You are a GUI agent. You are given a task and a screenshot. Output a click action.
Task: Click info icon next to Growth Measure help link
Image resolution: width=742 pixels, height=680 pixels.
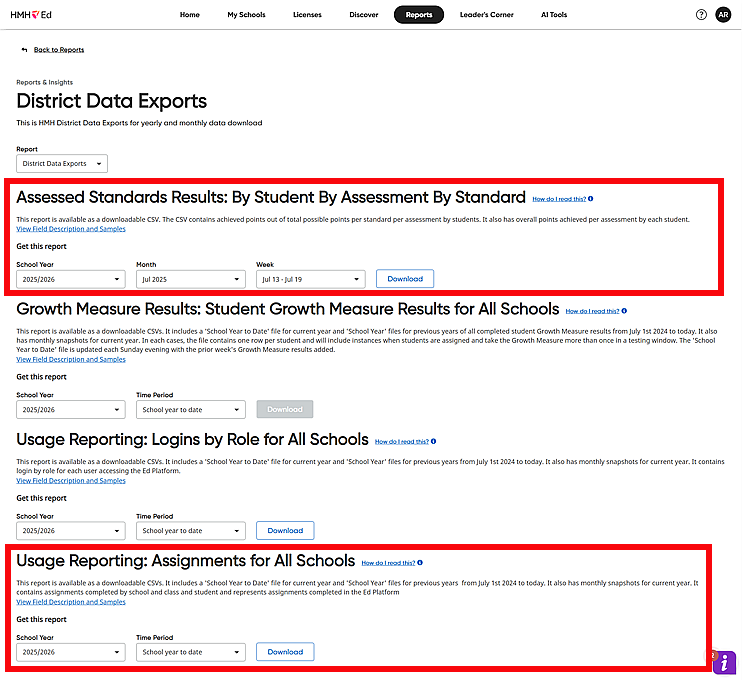624,311
